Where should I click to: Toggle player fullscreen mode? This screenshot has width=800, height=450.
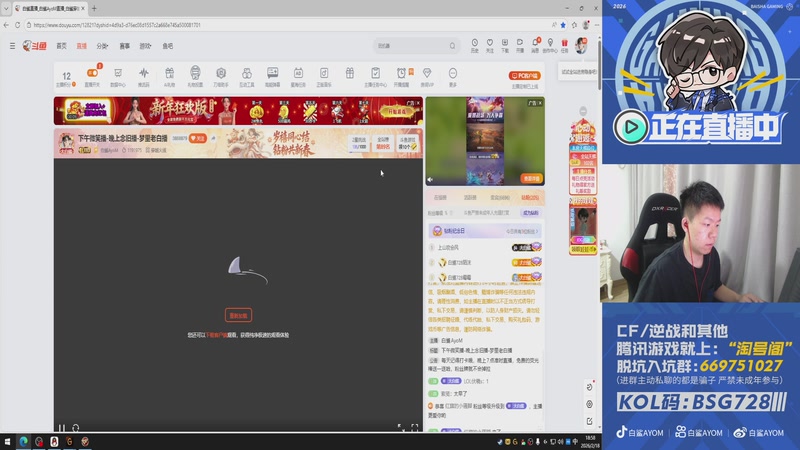pos(414,428)
